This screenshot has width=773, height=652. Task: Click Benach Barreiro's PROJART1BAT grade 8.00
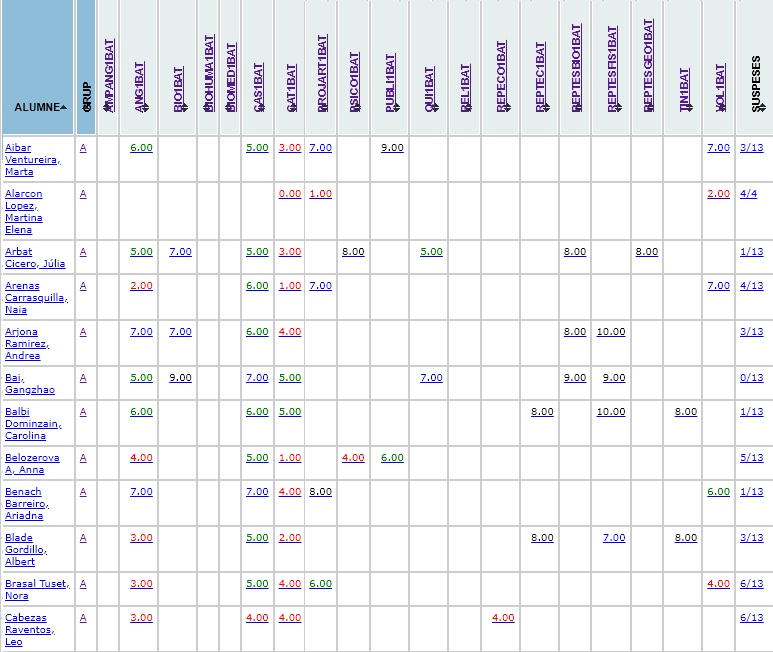pos(320,492)
